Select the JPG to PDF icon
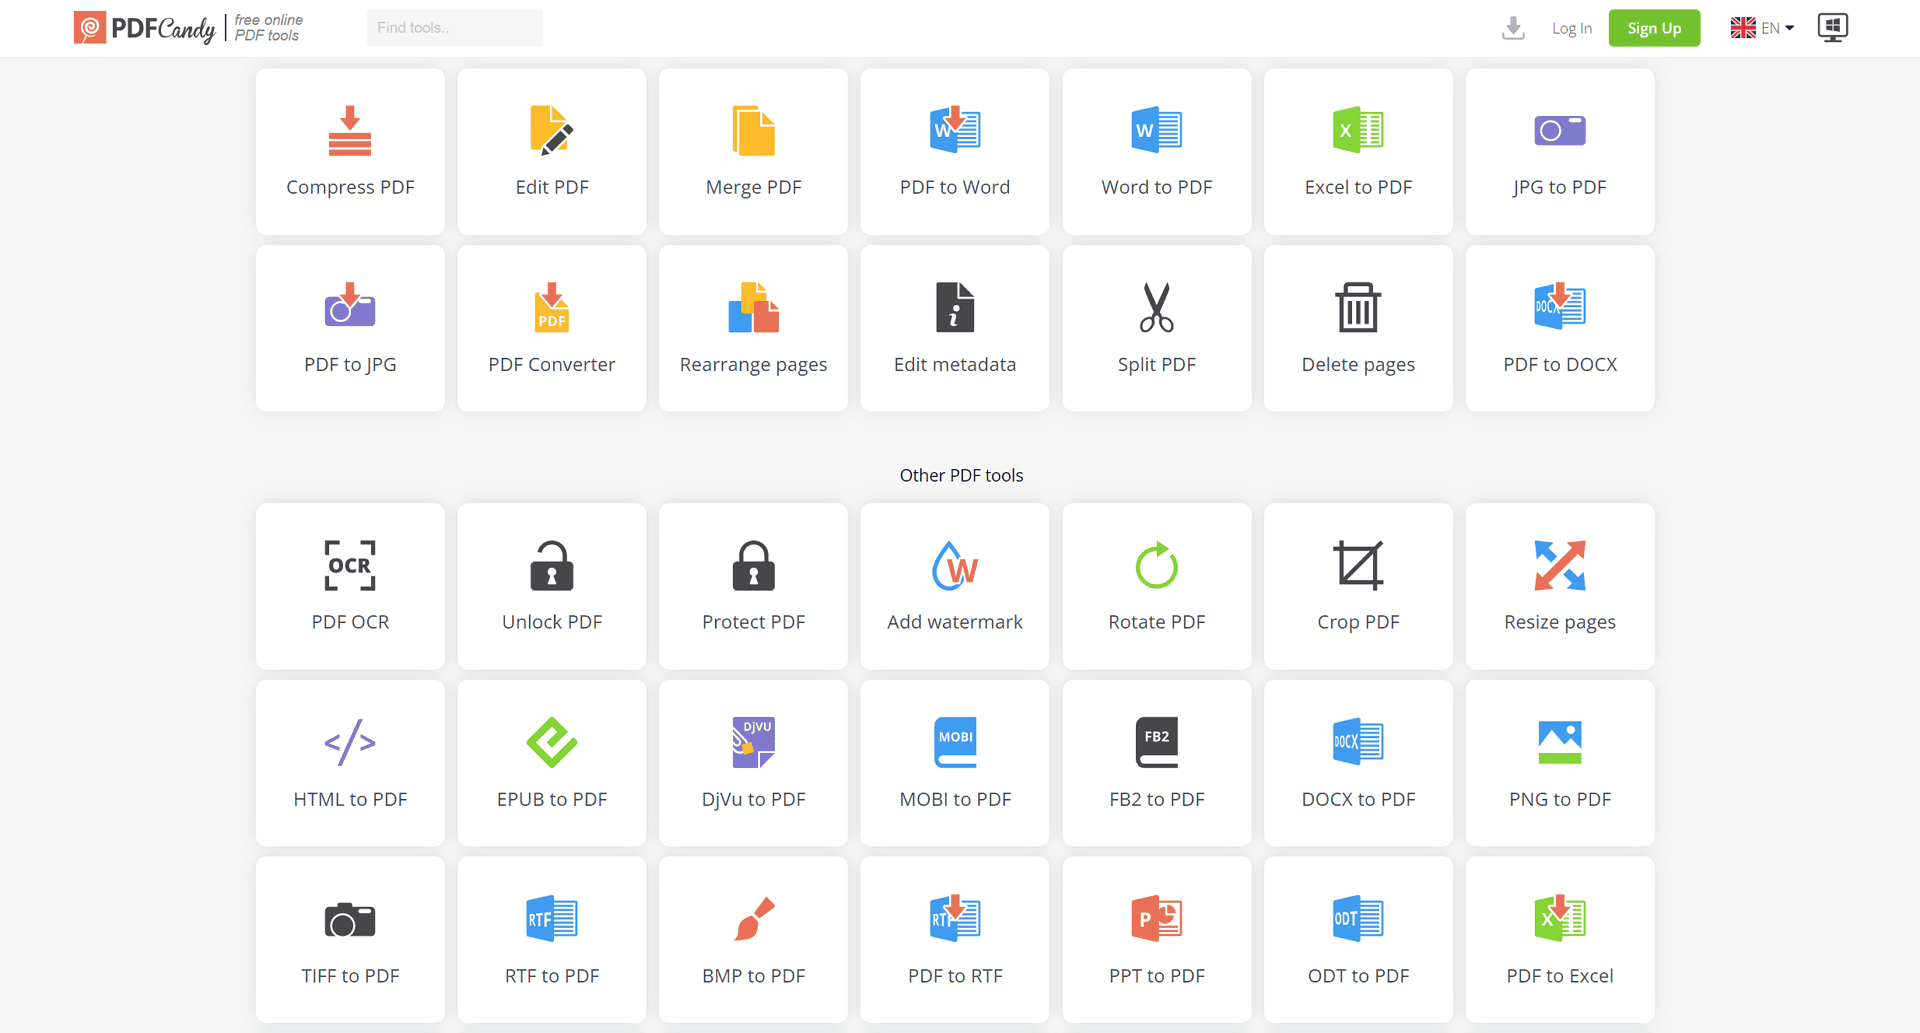 pyautogui.click(x=1560, y=130)
